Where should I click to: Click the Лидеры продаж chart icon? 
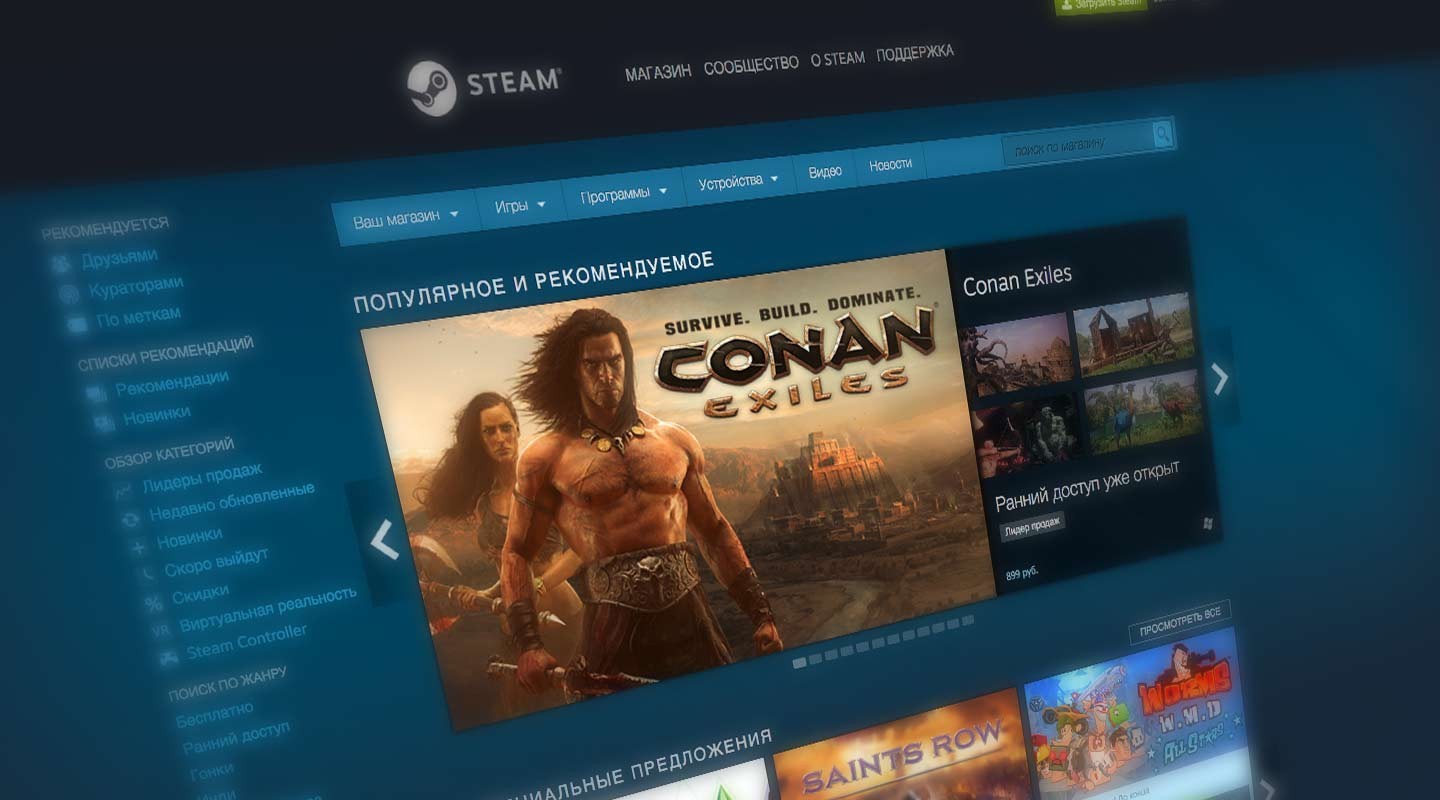(124, 490)
